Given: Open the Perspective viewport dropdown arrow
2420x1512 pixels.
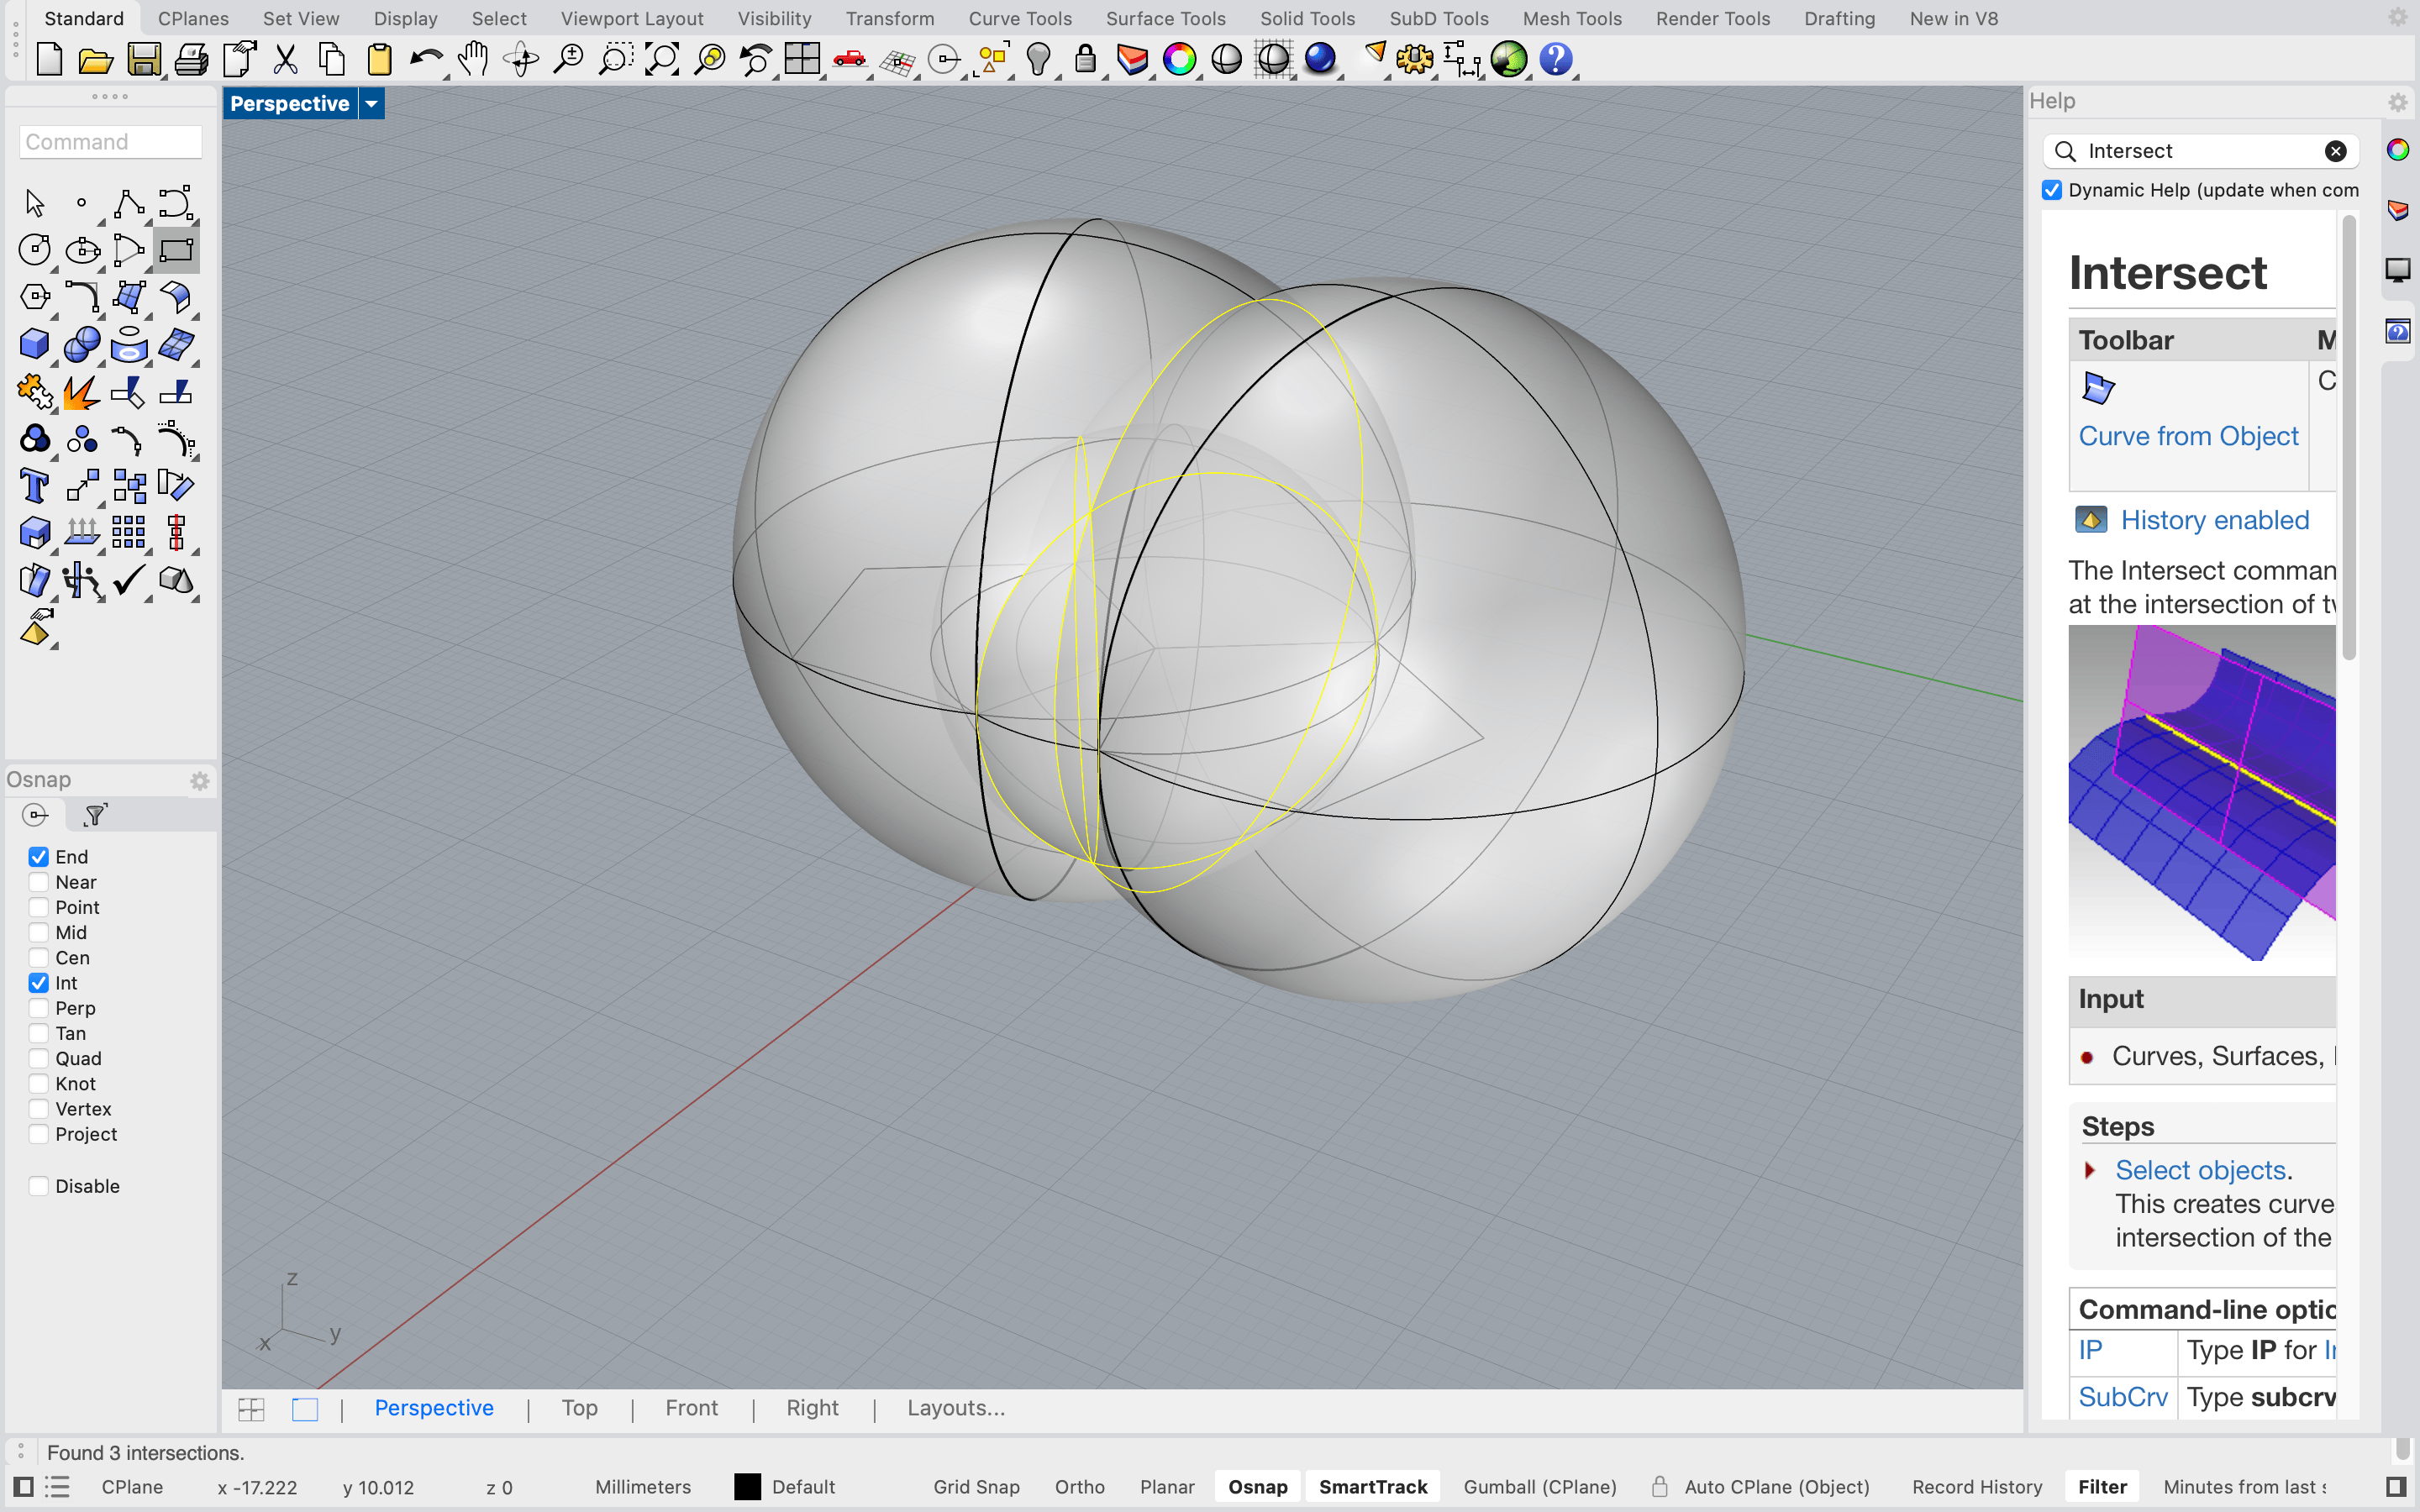Looking at the screenshot, I should coord(371,104).
